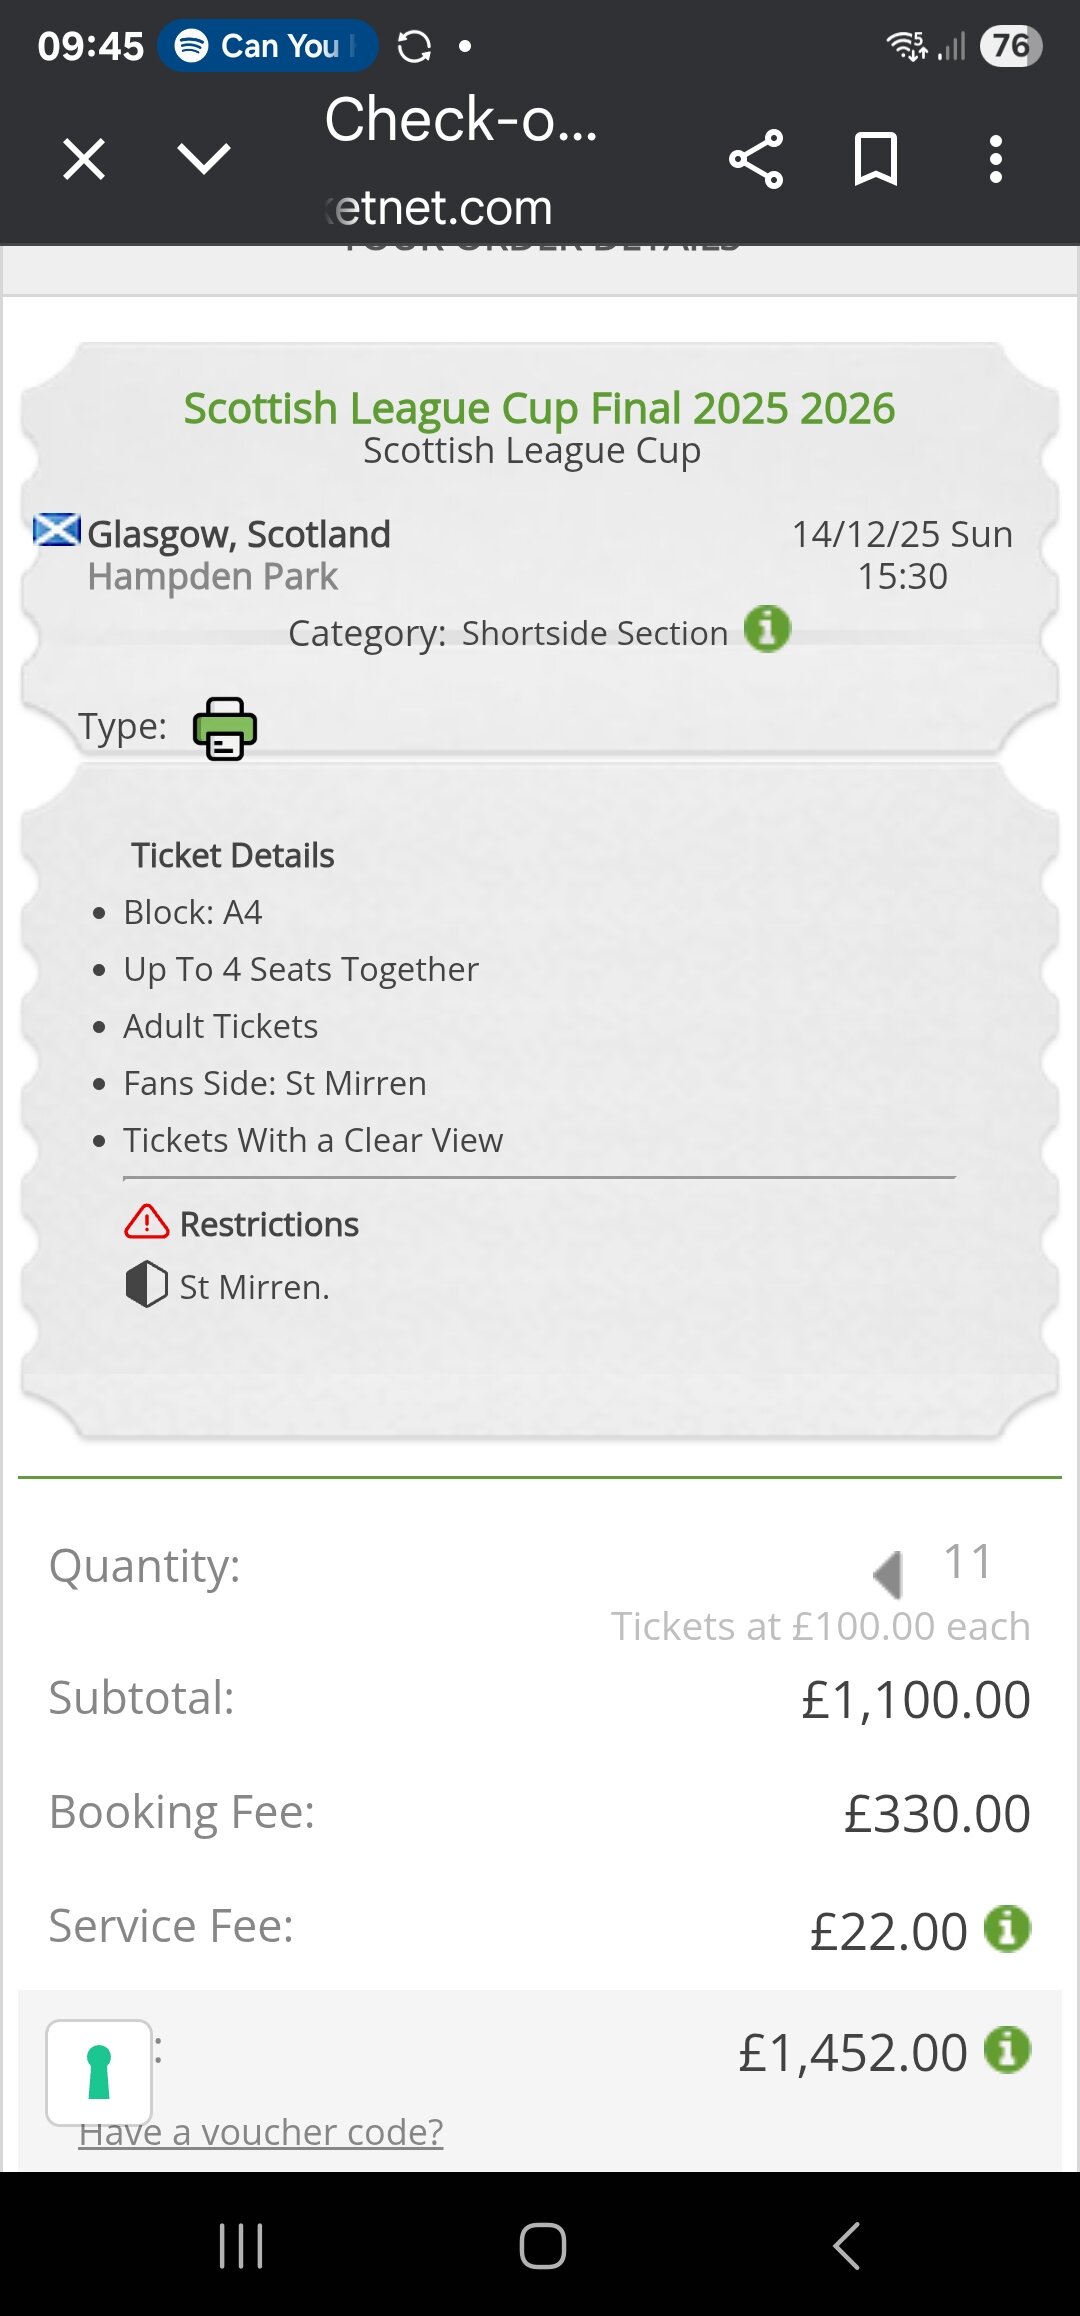Screen dimensions: 1080x2316
Task: Open the Spotify now-playing pill
Action: pos(267,46)
